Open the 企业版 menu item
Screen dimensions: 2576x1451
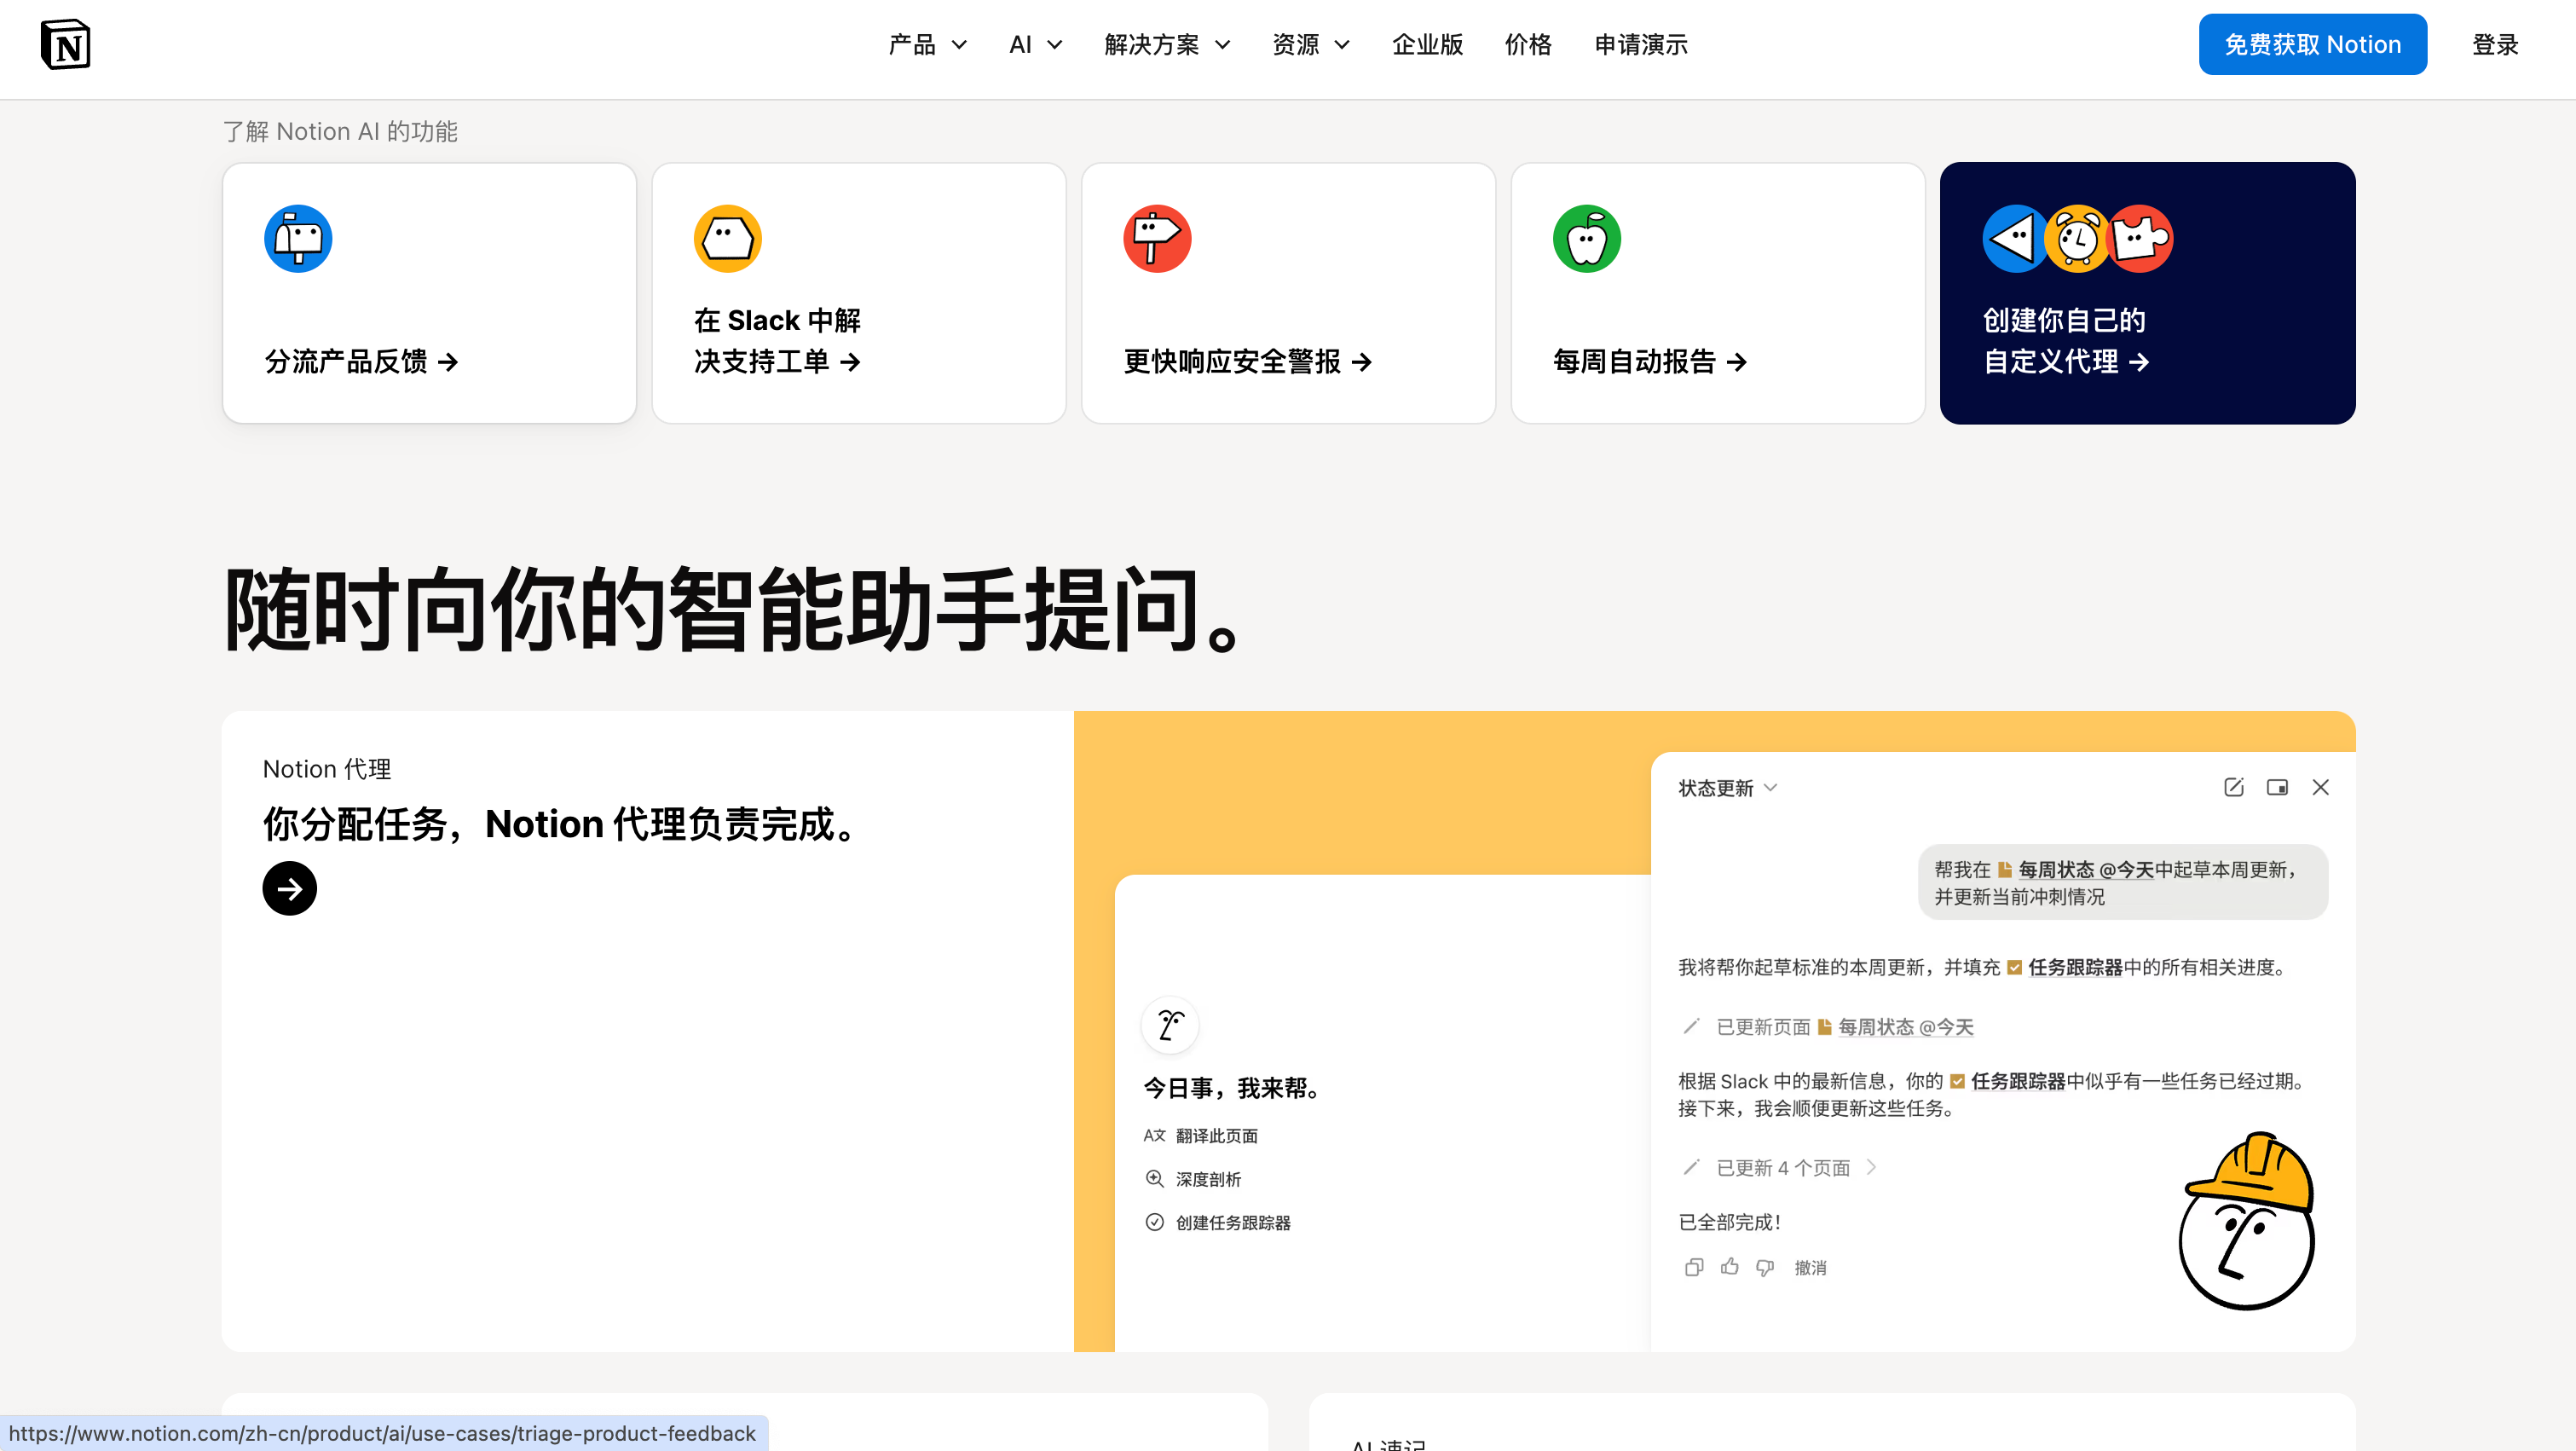tap(1427, 45)
